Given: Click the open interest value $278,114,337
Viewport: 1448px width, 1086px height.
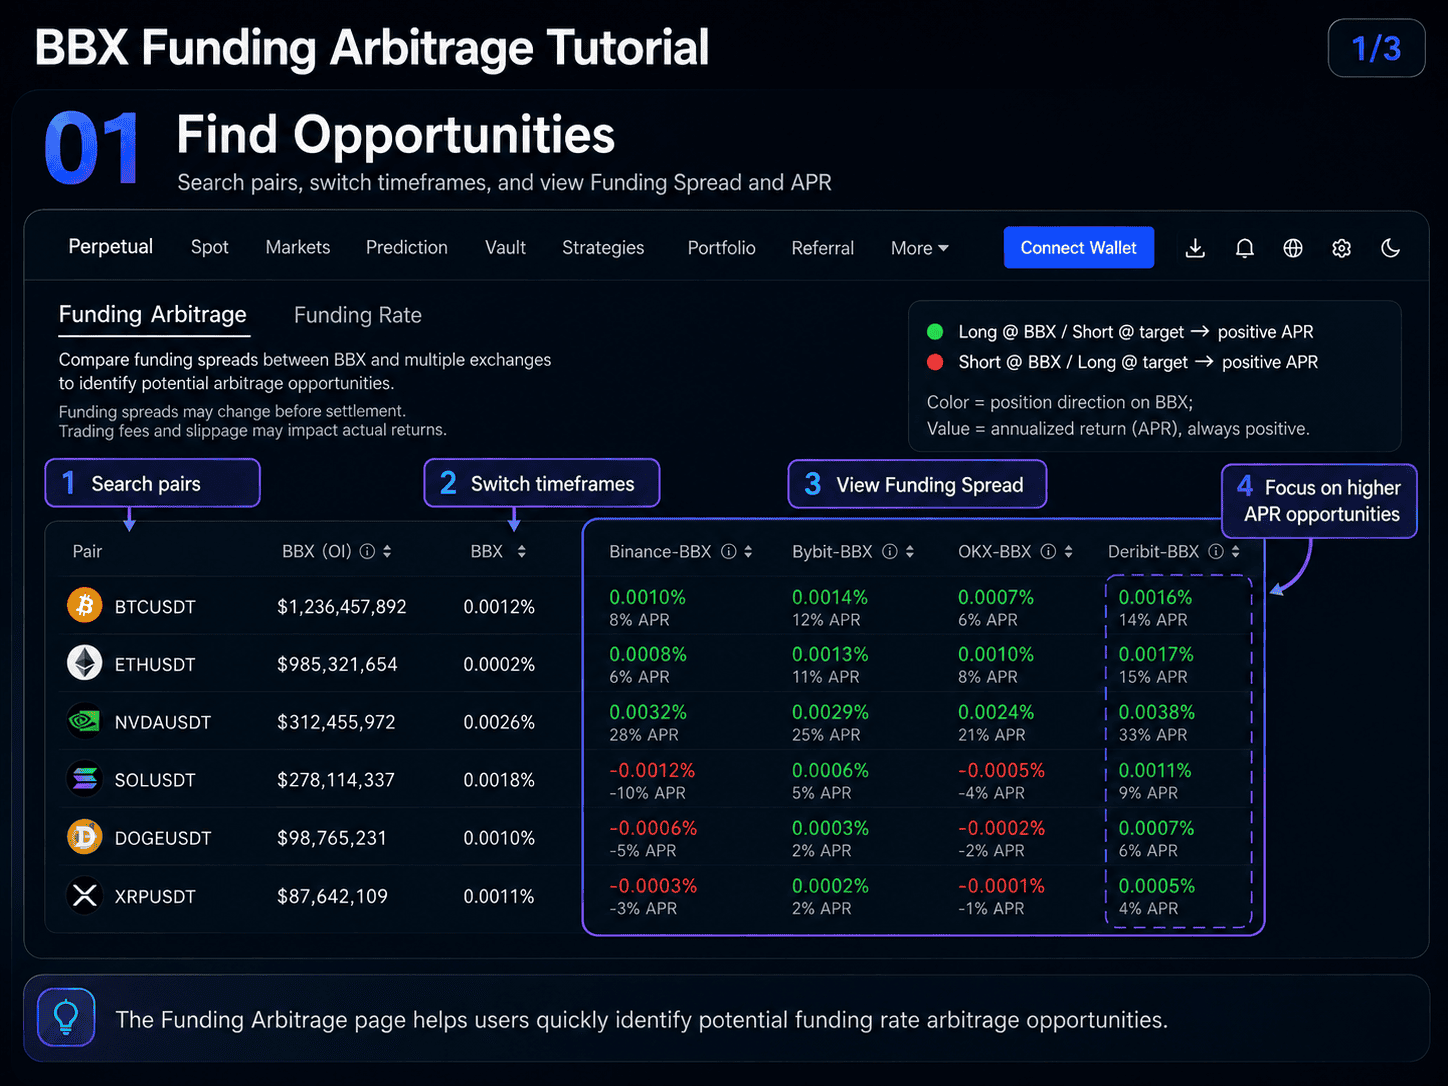Looking at the screenshot, I should point(336,780).
